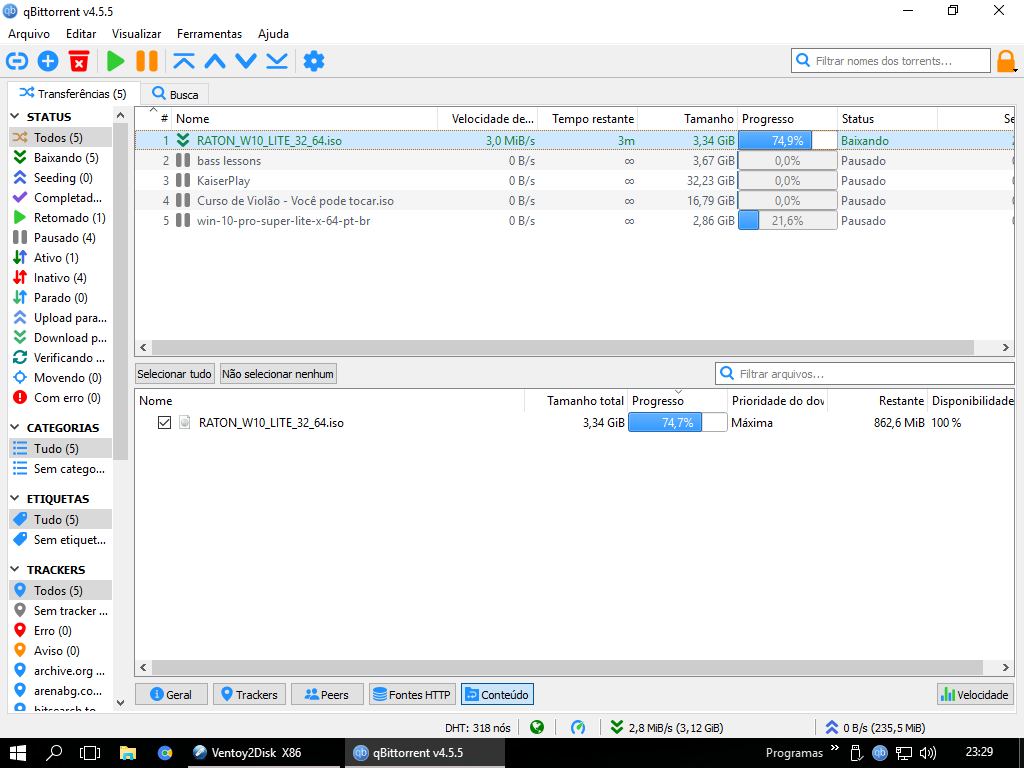Uncheck RATON_W10_LITE_32_64.iso file checkbox
The image size is (1024, 768).
pyautogui.click(x=165, y=423)
